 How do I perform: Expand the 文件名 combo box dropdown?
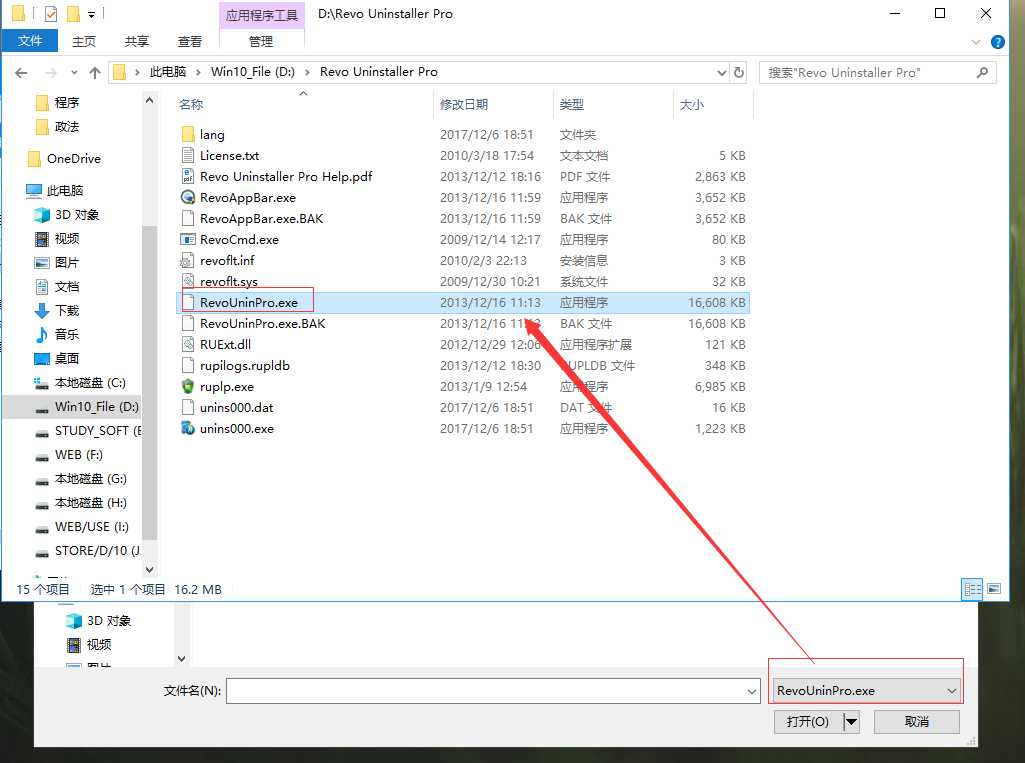pyautogui.click(x=752, y=691)
